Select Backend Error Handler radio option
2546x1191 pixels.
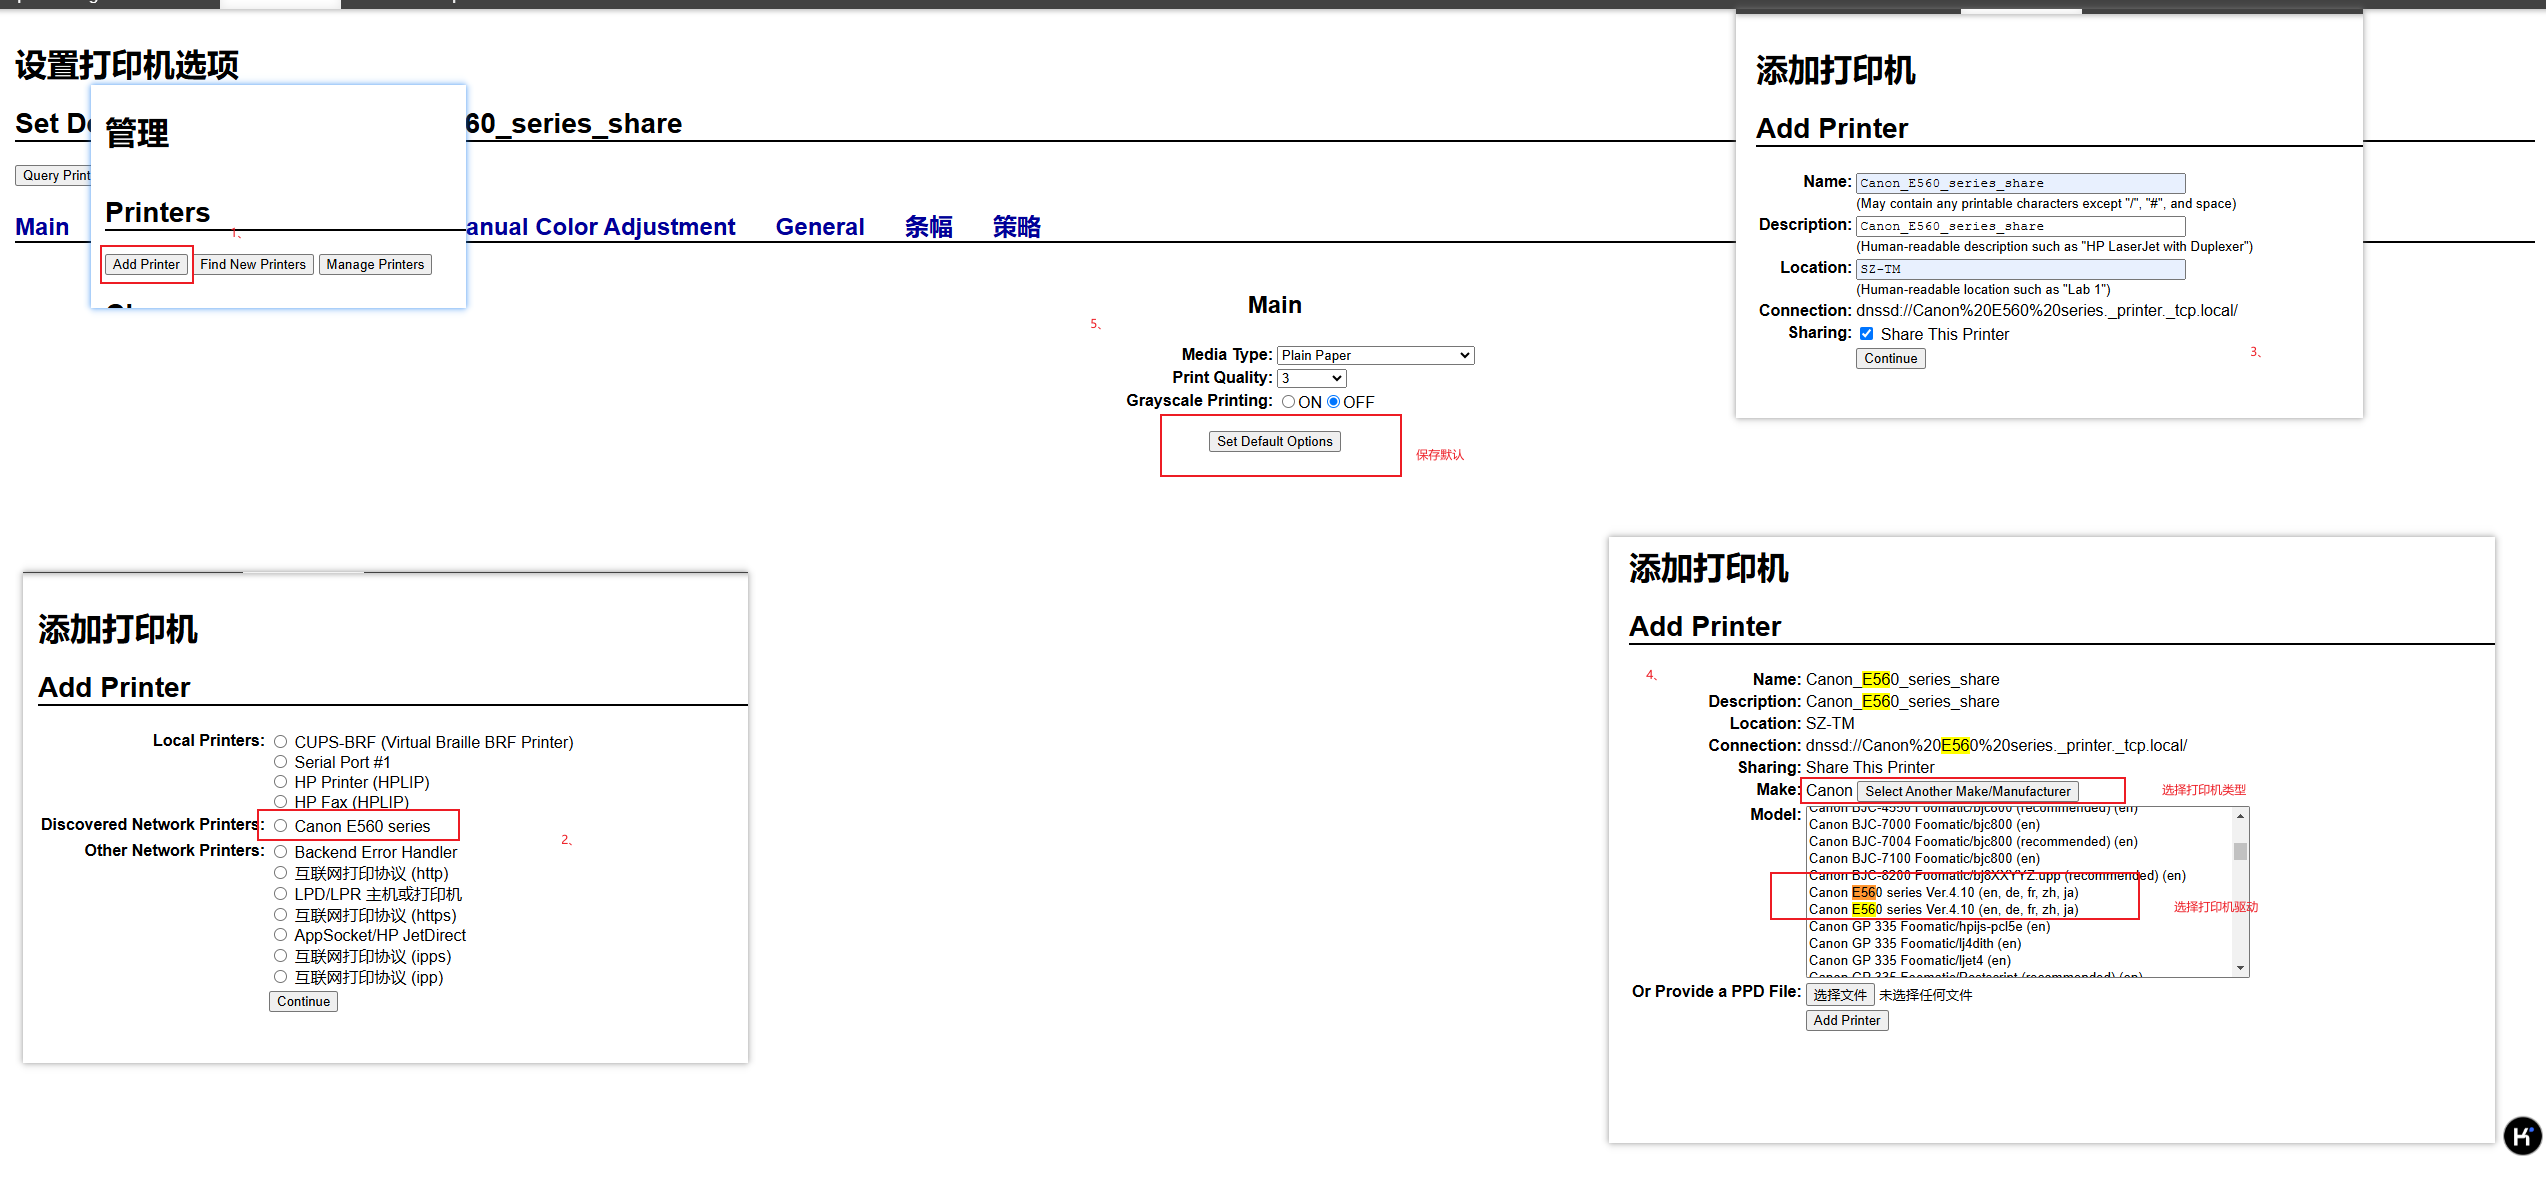tap(281, 852)
